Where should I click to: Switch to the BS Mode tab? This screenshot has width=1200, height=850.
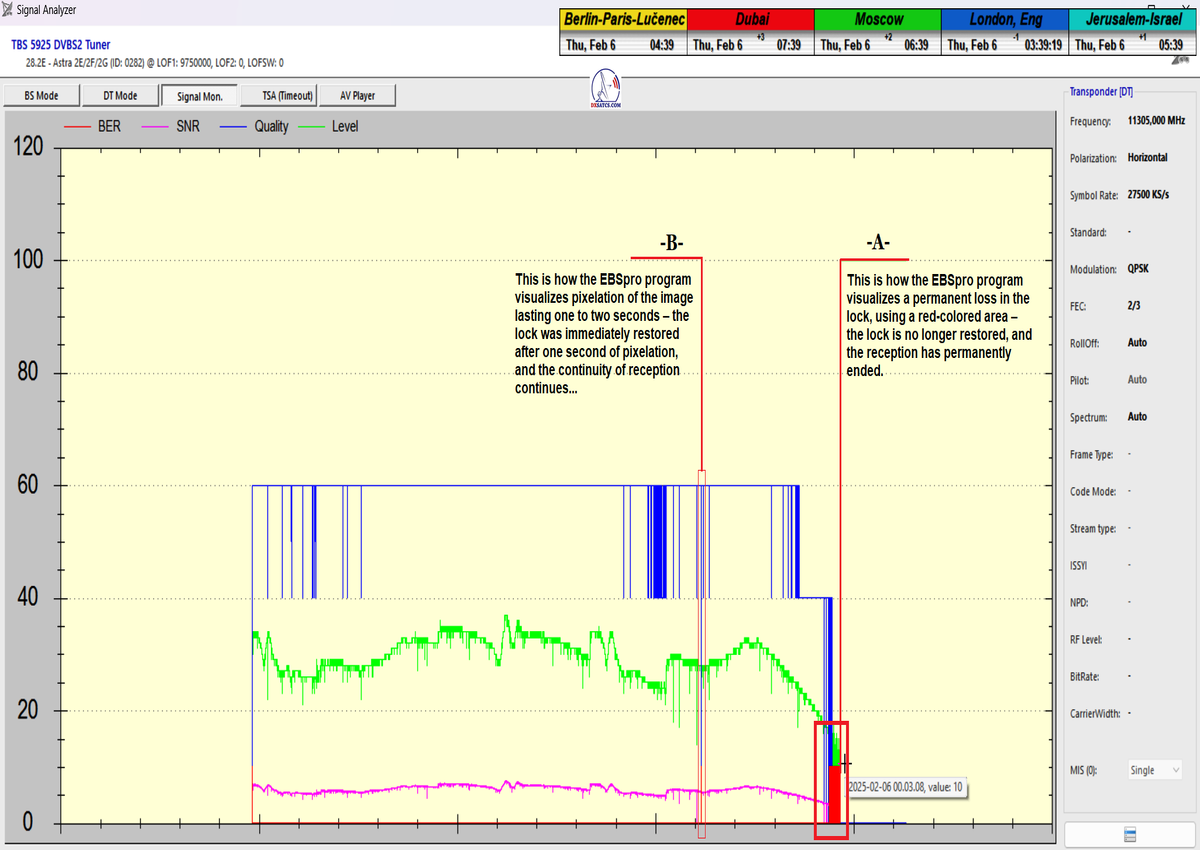point(40,96)
